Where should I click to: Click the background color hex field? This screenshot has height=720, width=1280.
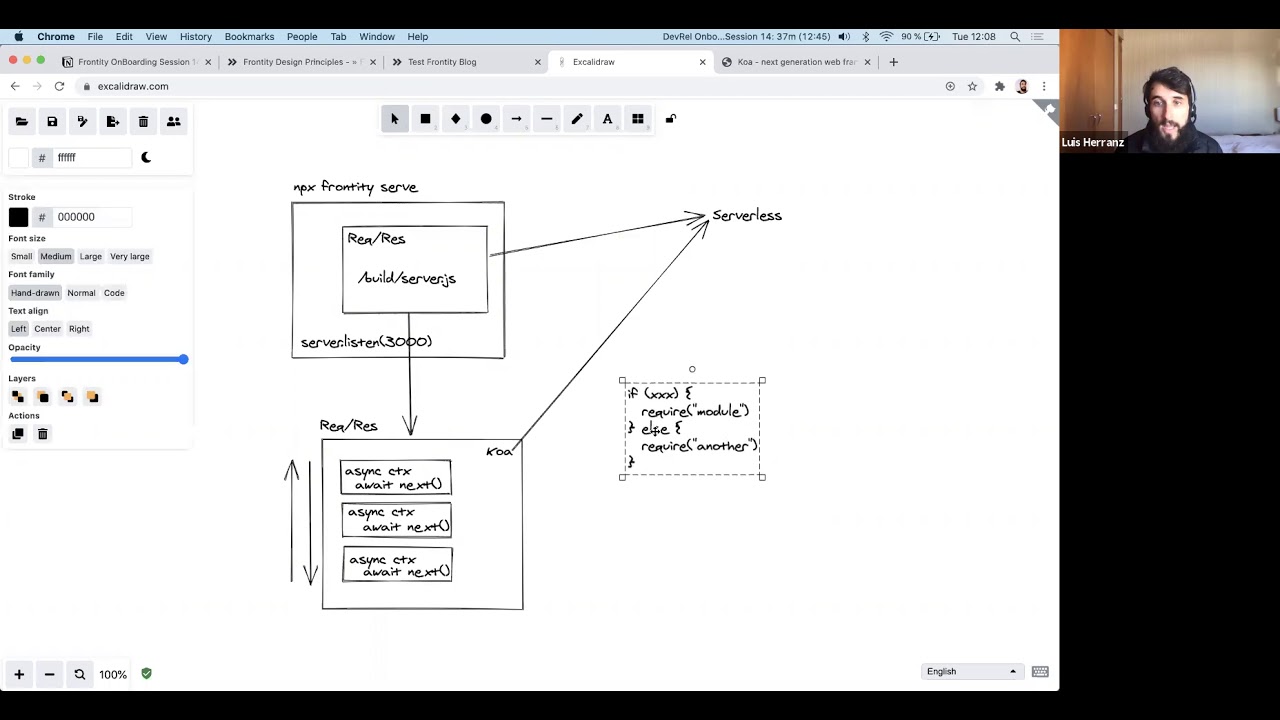92,158
